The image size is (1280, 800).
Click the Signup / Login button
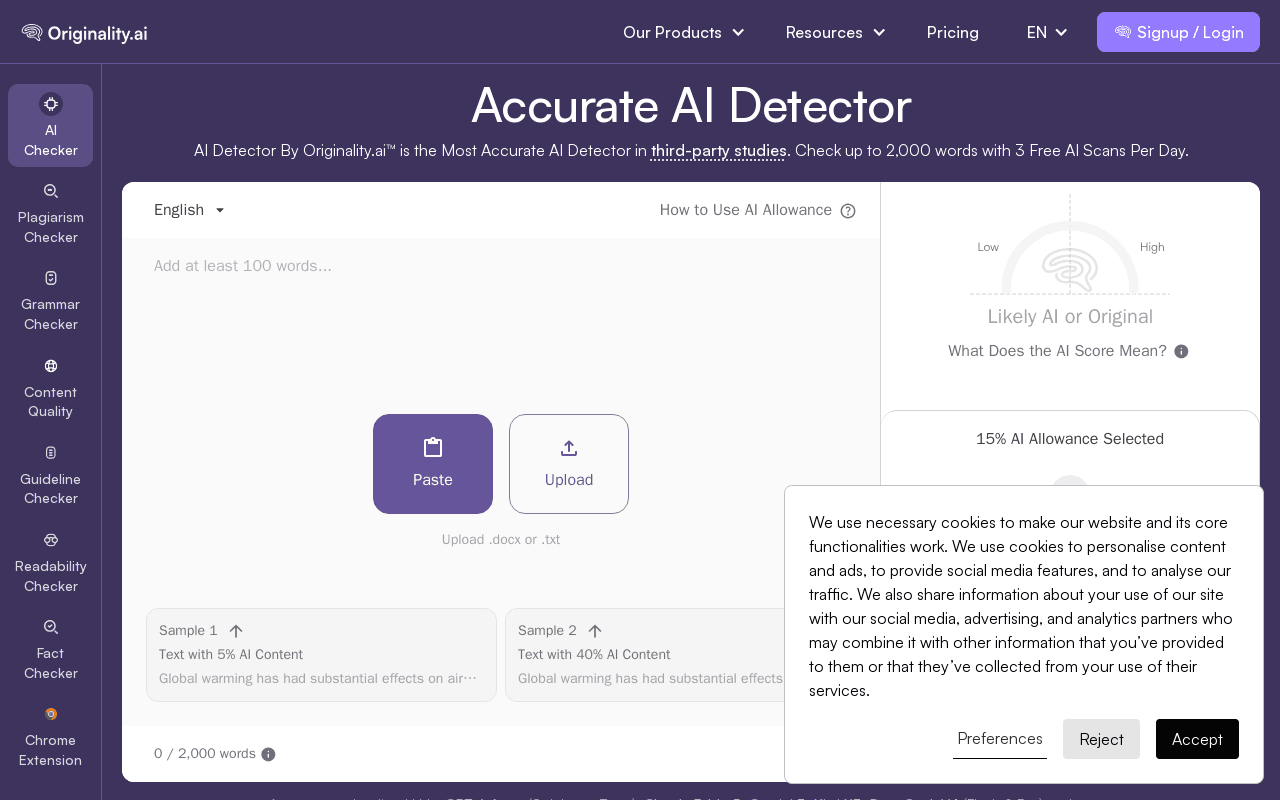point(1178,32)
